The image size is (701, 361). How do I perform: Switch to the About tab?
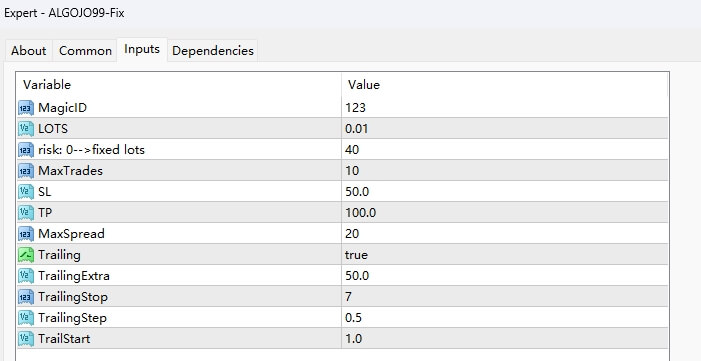point(29,51)
